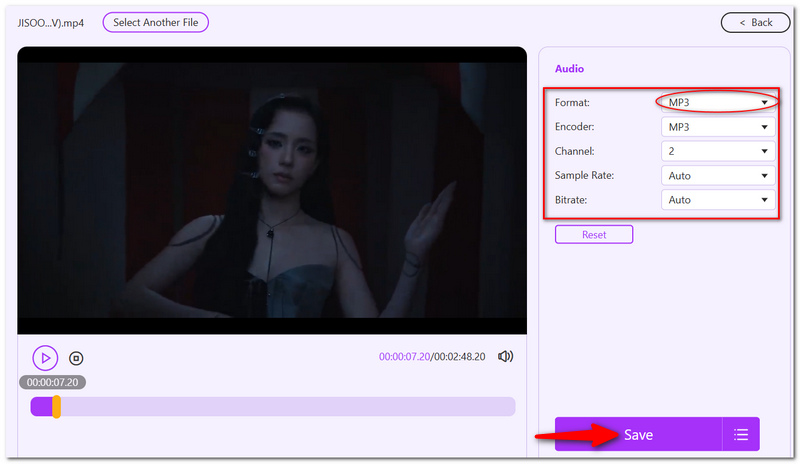Open the save options list icon

[741, 434]
